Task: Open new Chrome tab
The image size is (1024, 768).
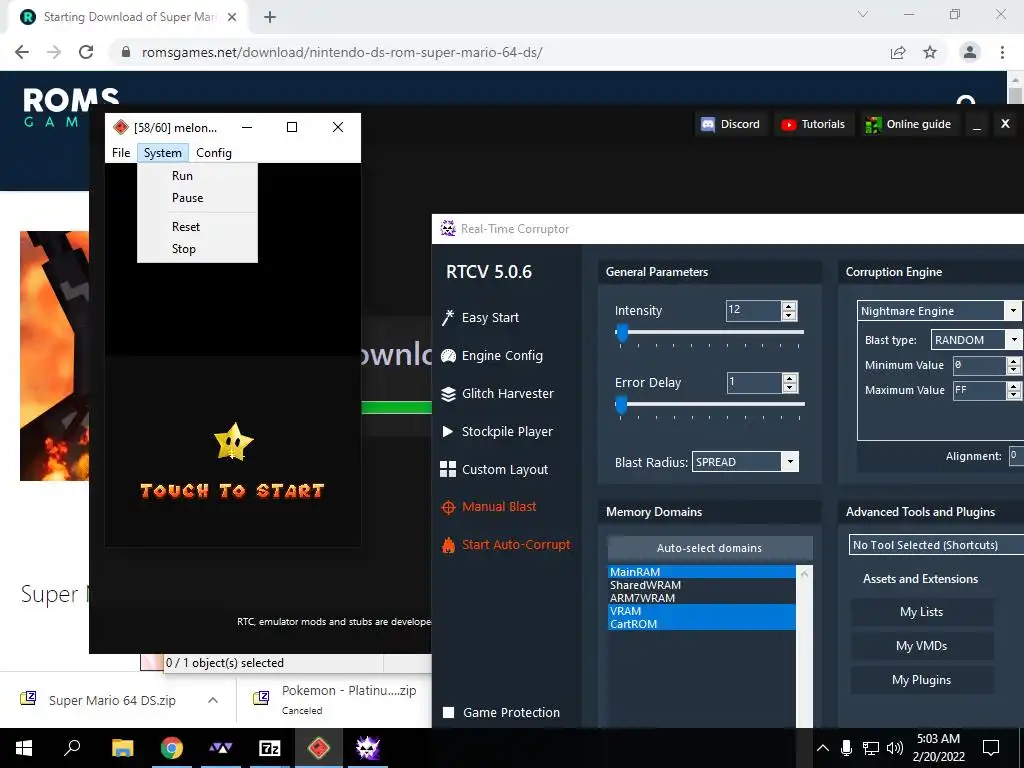Action: click(x=270, y=17)
